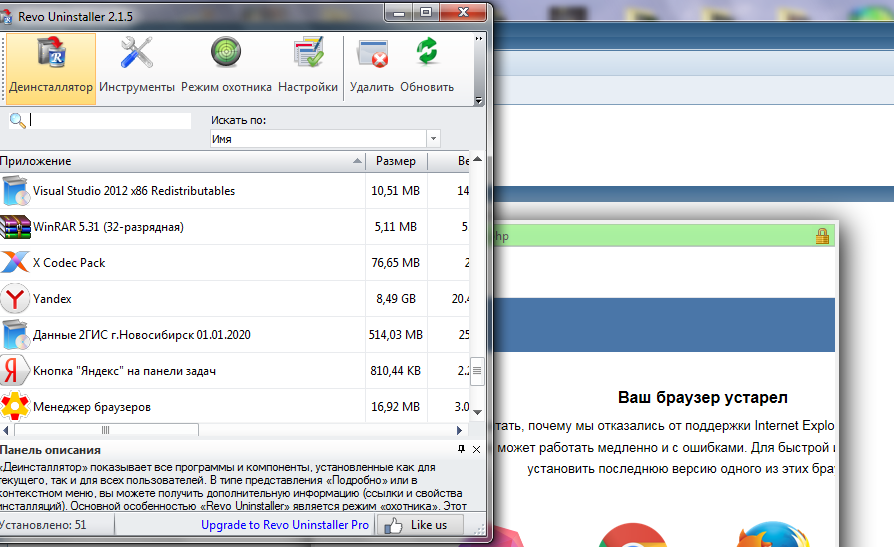Select Данные 2ГИС г.Новосибирск entry
894x547 pixels.
click(234, 334)
